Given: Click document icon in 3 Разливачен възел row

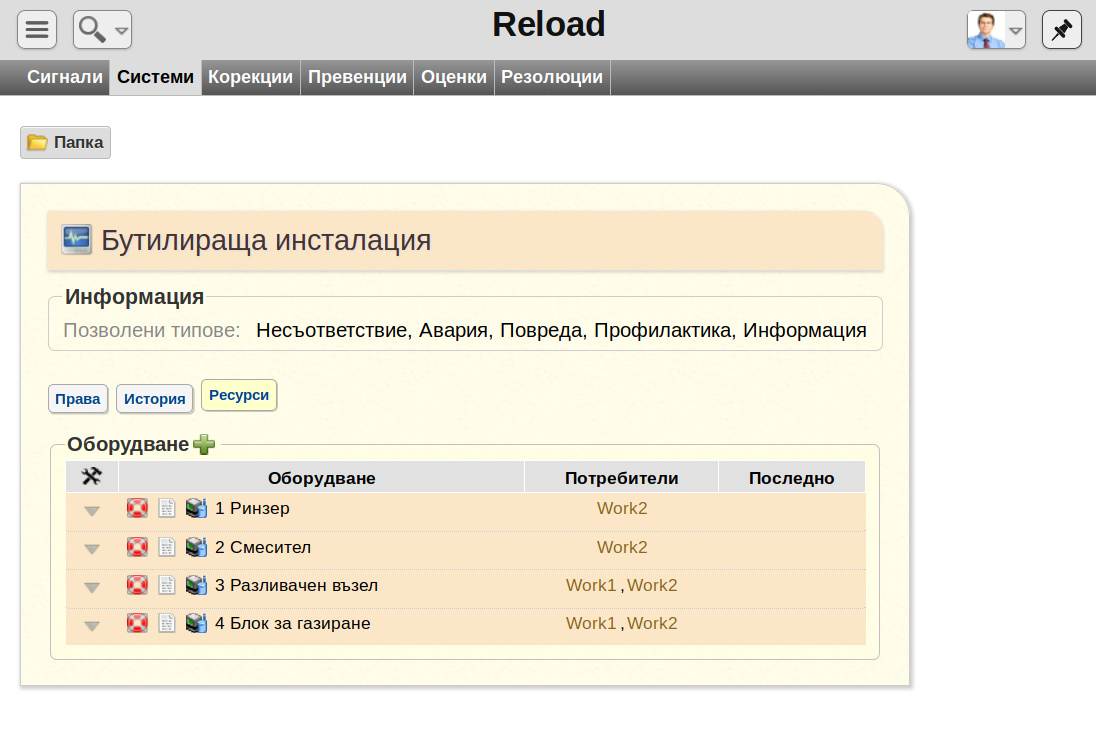Looking at the screenshot, I should [166, 585].
